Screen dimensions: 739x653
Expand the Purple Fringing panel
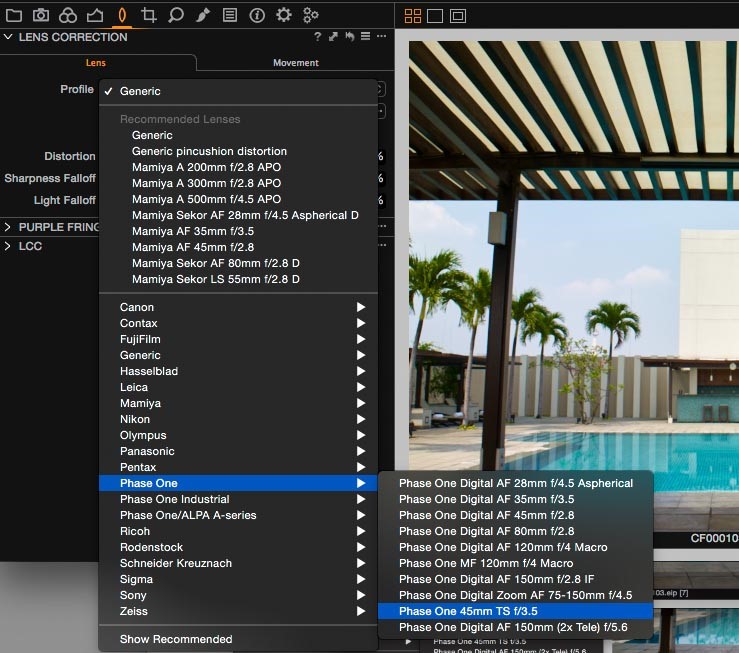(8, 227)
